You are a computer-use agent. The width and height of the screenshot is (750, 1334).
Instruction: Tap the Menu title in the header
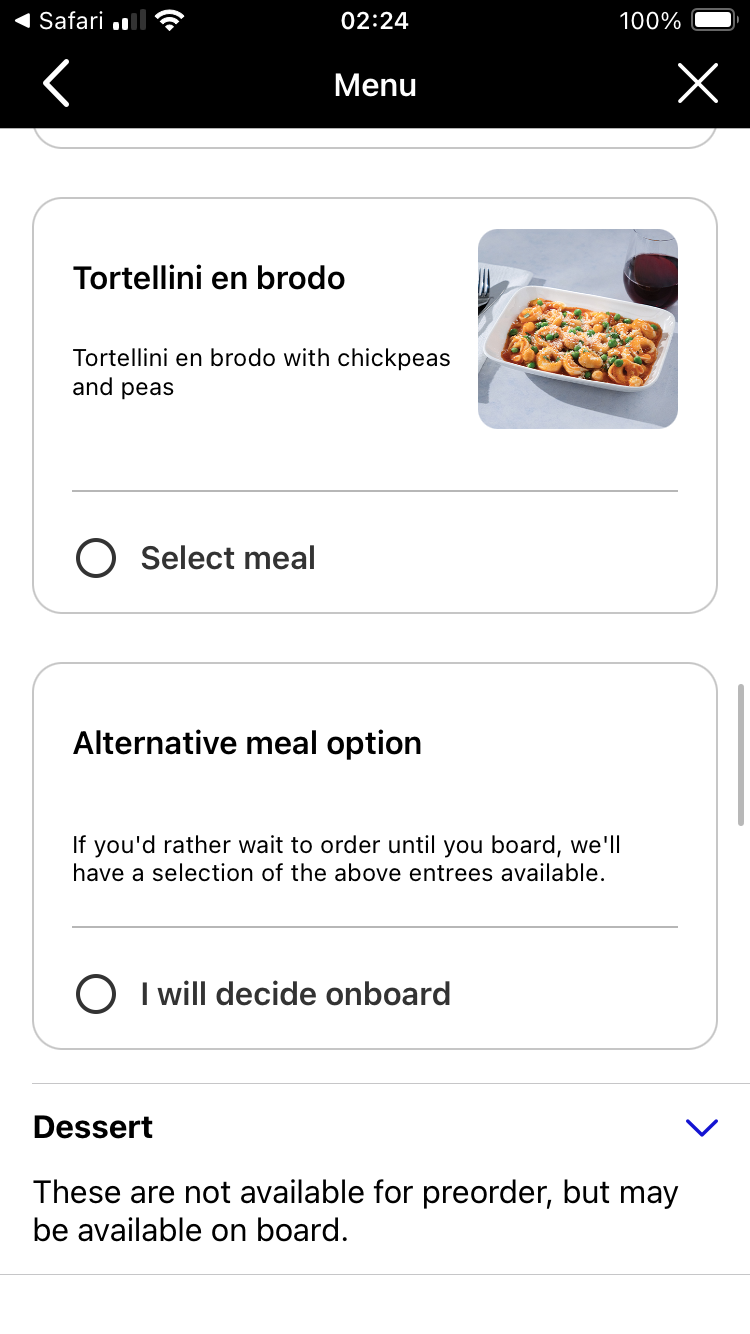click(375, 85)
